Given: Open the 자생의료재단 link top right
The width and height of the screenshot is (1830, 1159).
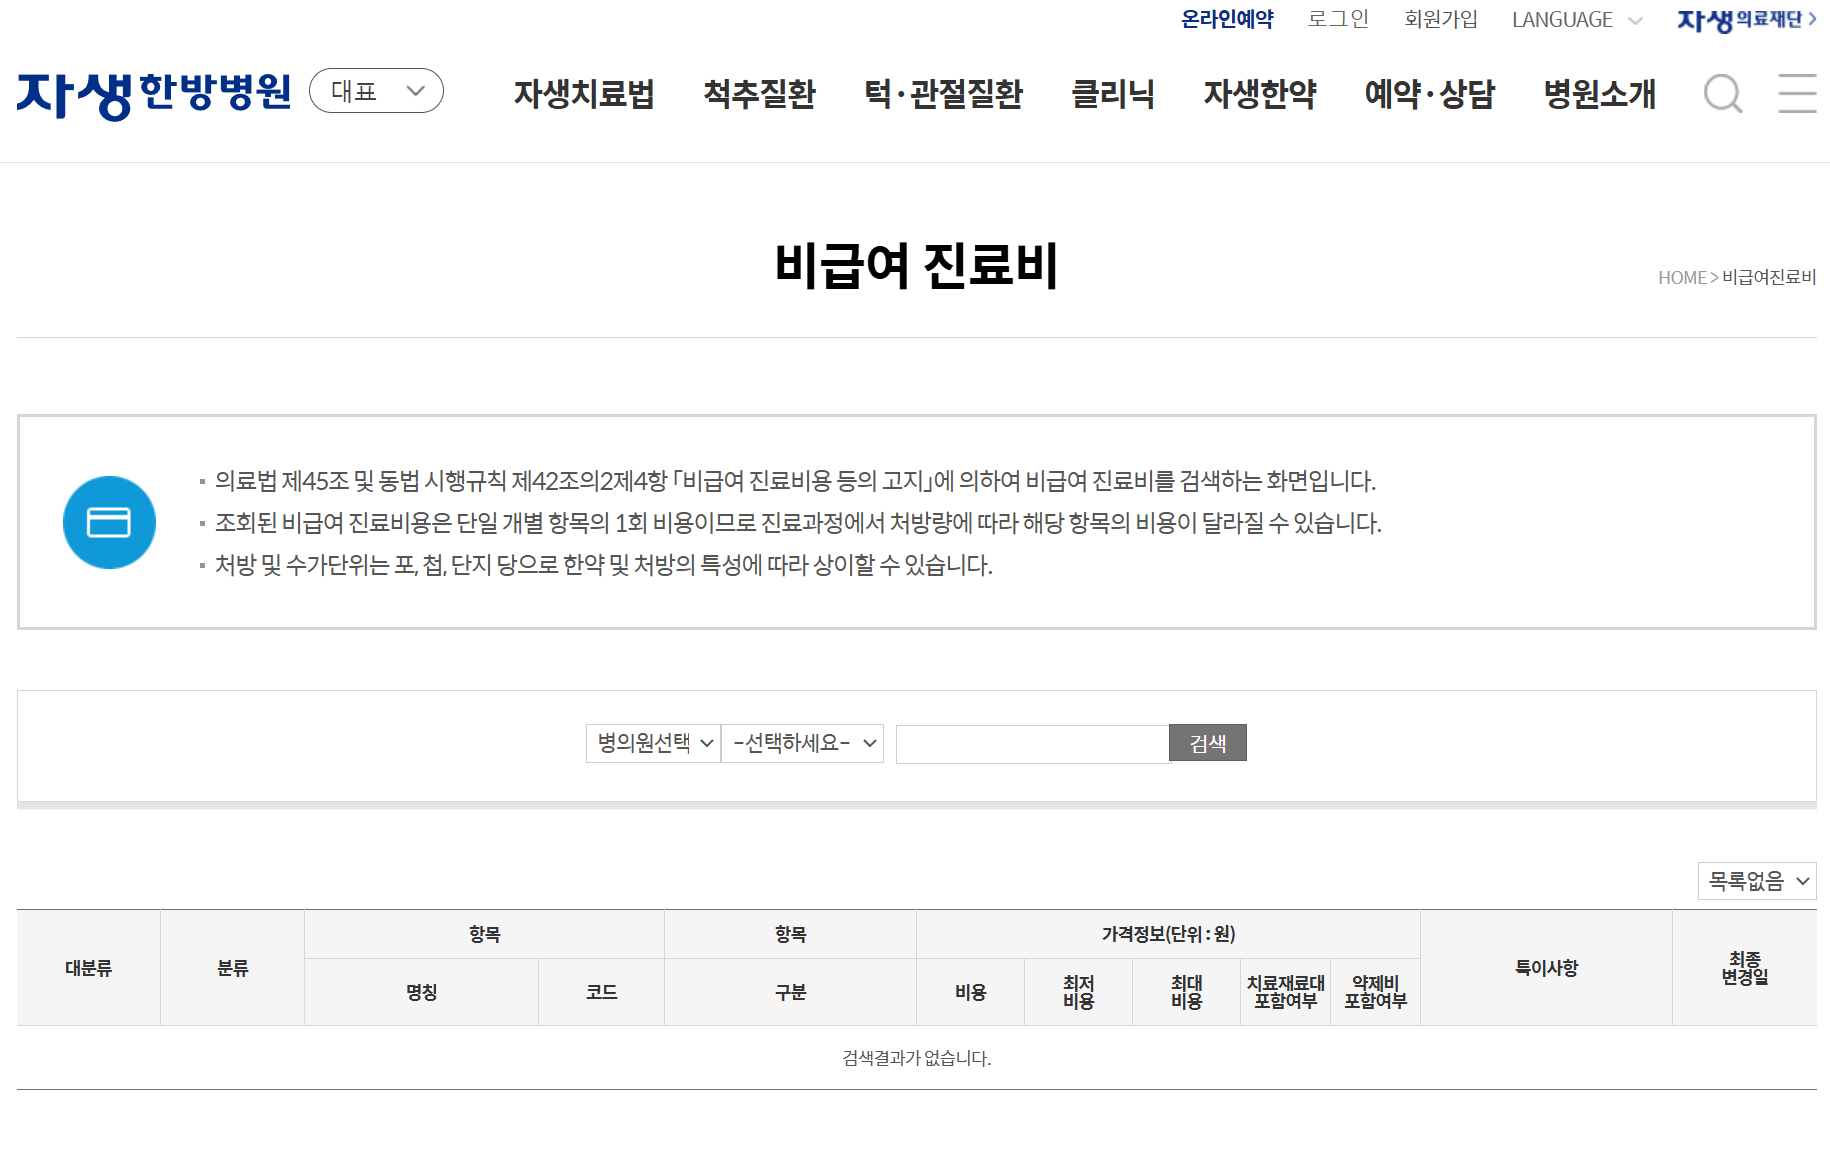Looking at the screenshot, I should (x=1745, y=20).
